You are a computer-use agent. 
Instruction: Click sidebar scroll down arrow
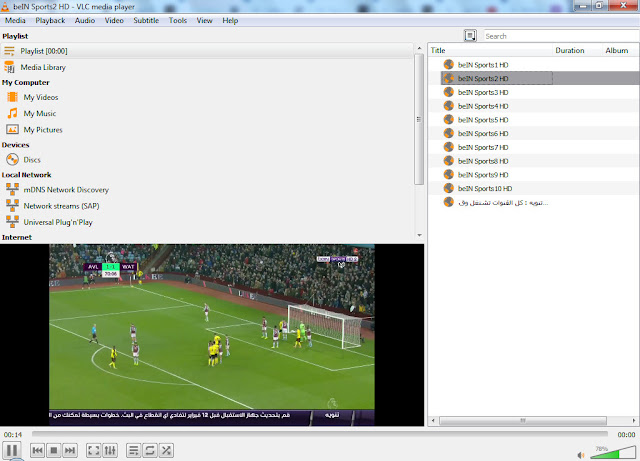[x=419, y=236]
